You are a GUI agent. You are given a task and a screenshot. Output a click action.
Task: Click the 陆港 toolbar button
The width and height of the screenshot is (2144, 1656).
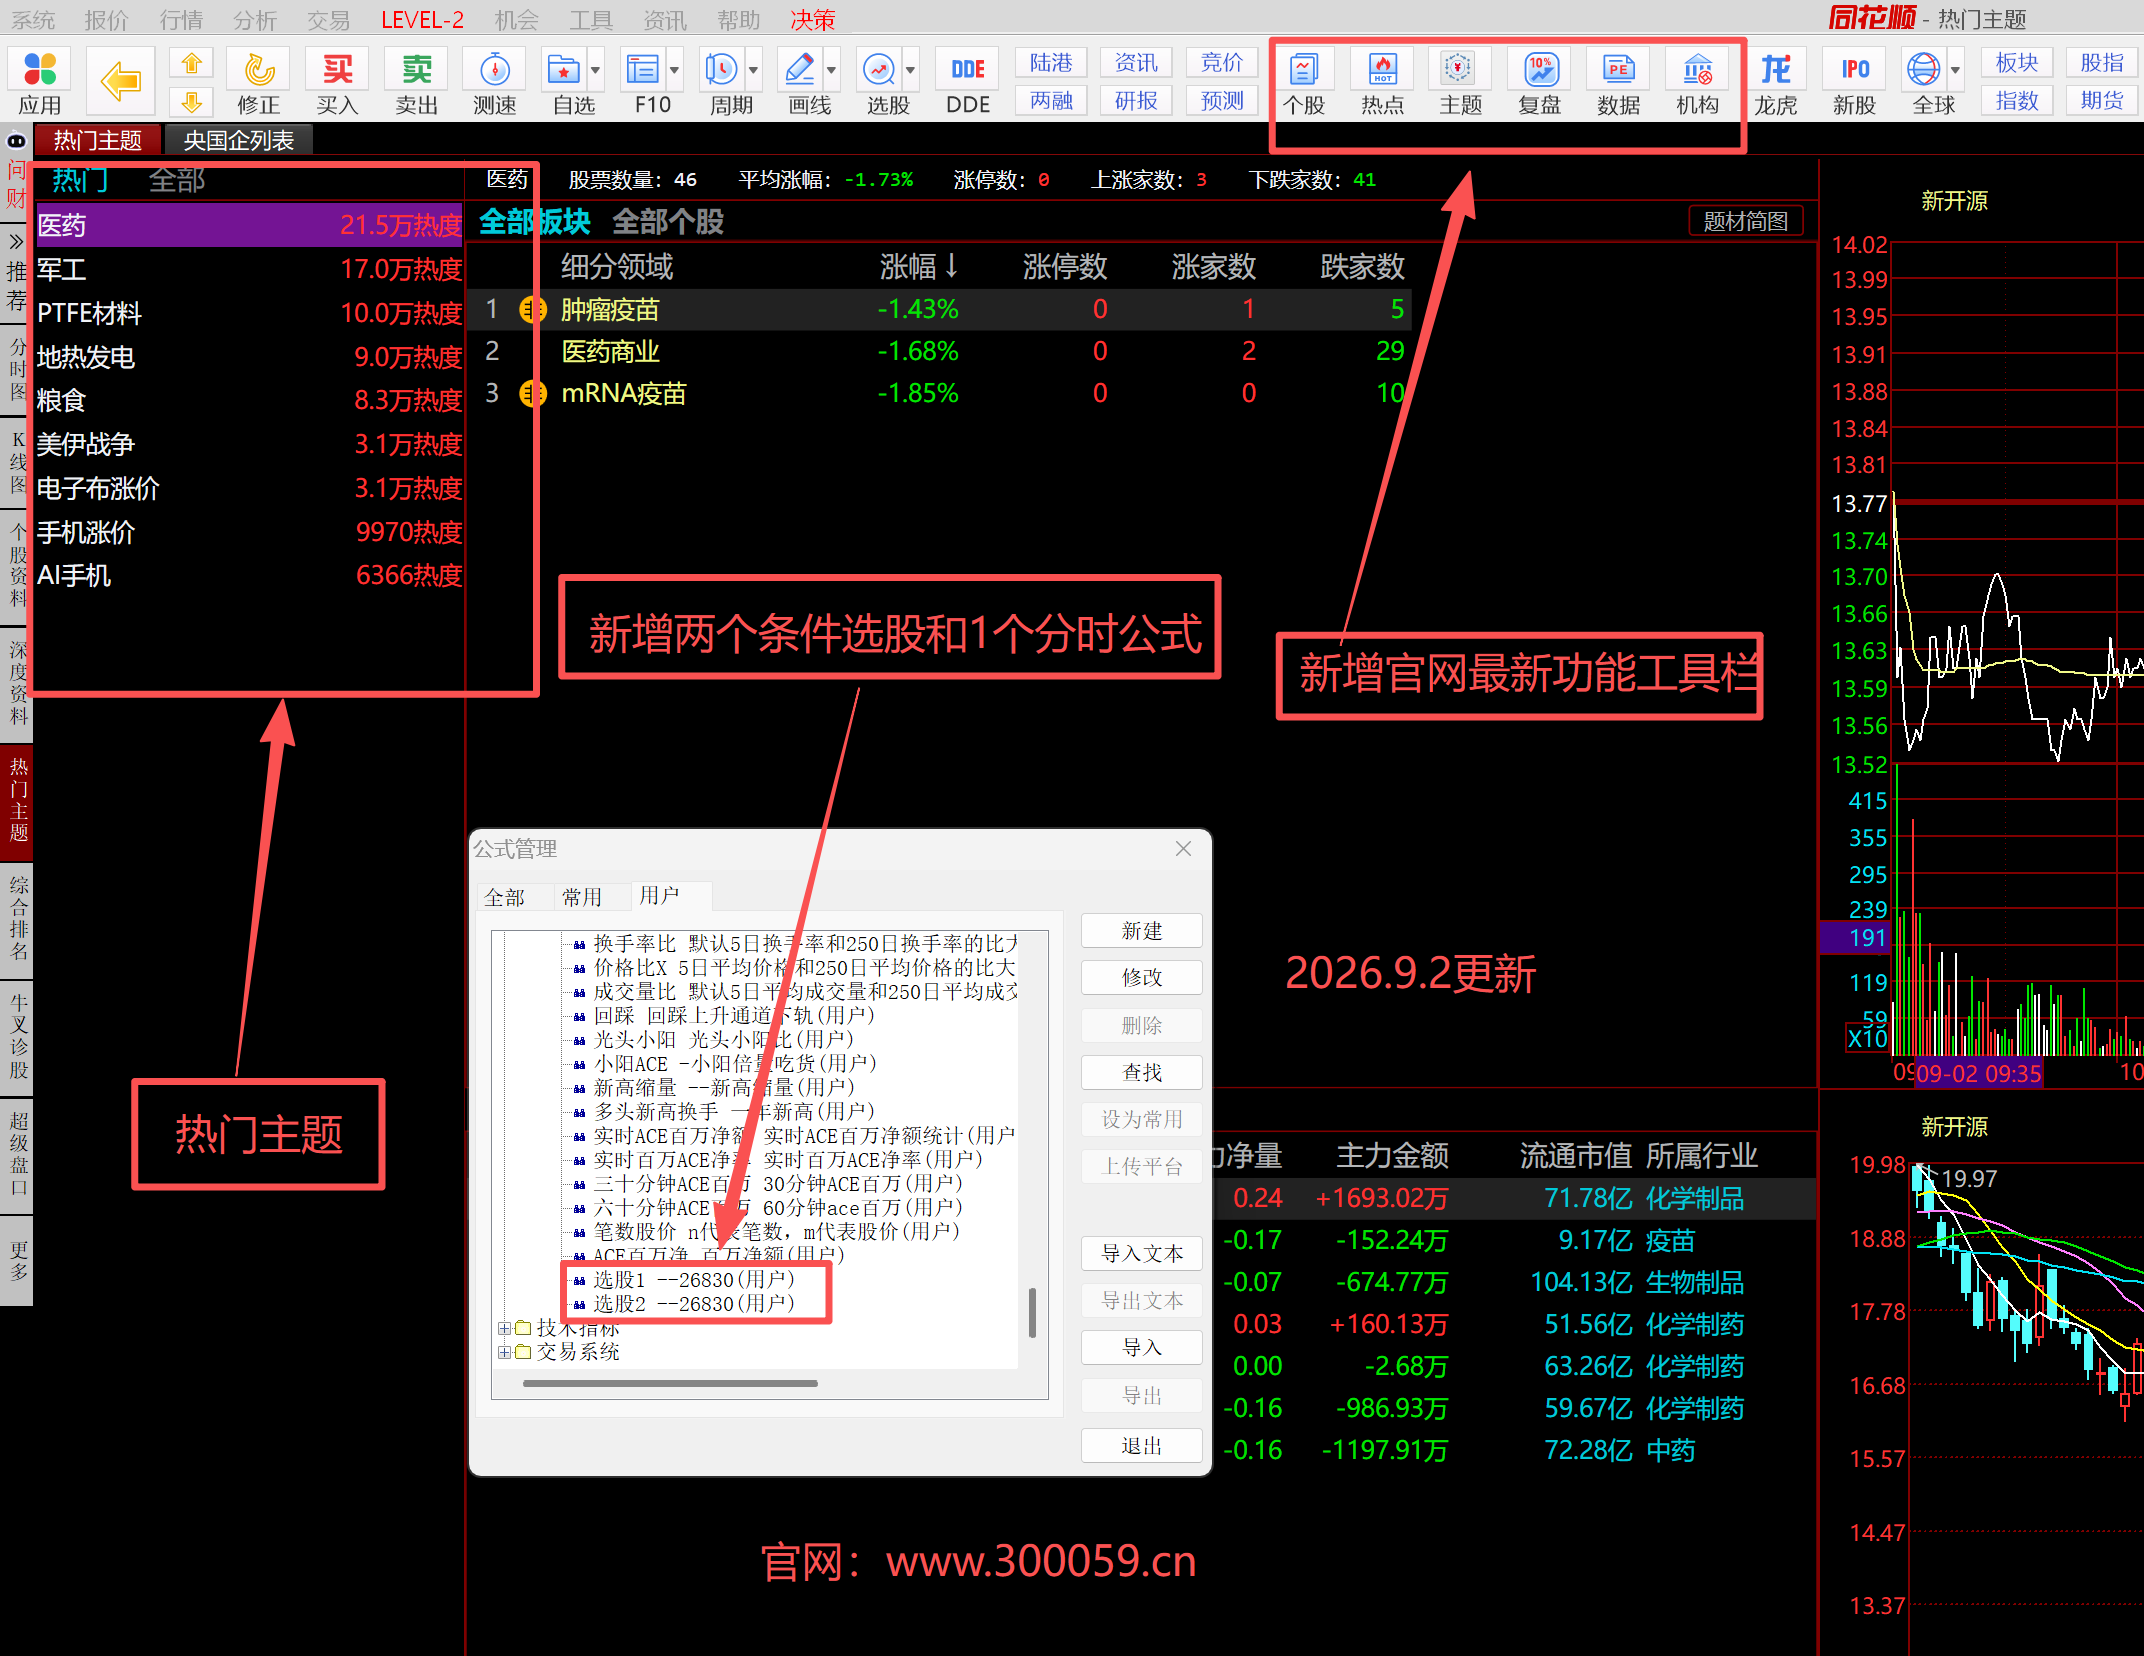pyautogui.click(x=1051, y=63)
